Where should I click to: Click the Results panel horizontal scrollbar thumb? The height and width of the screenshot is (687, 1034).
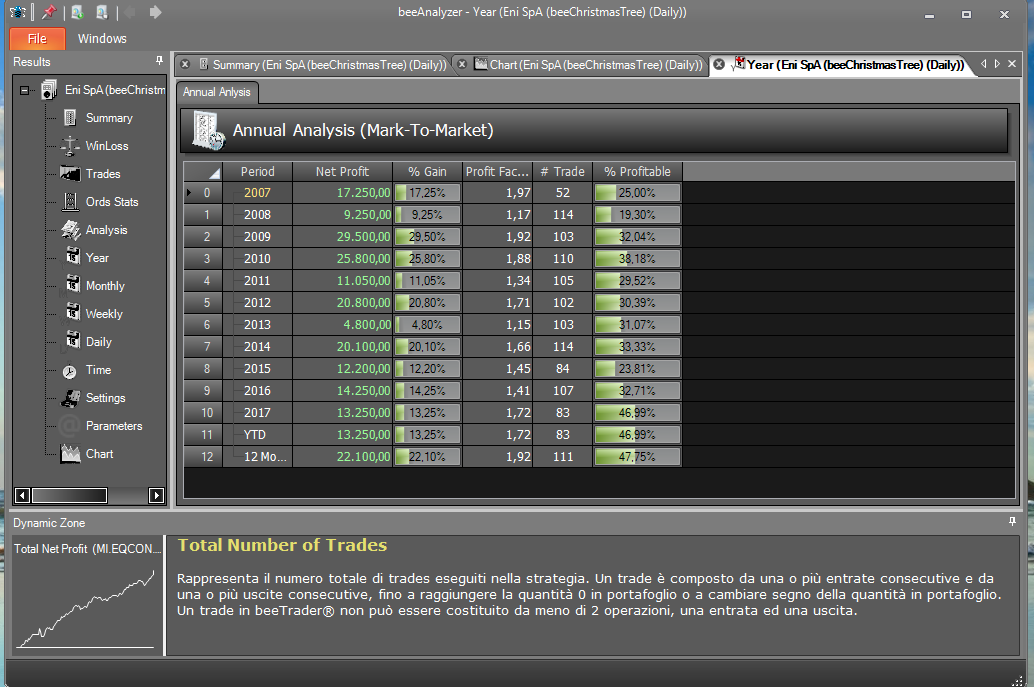[69, 495]
